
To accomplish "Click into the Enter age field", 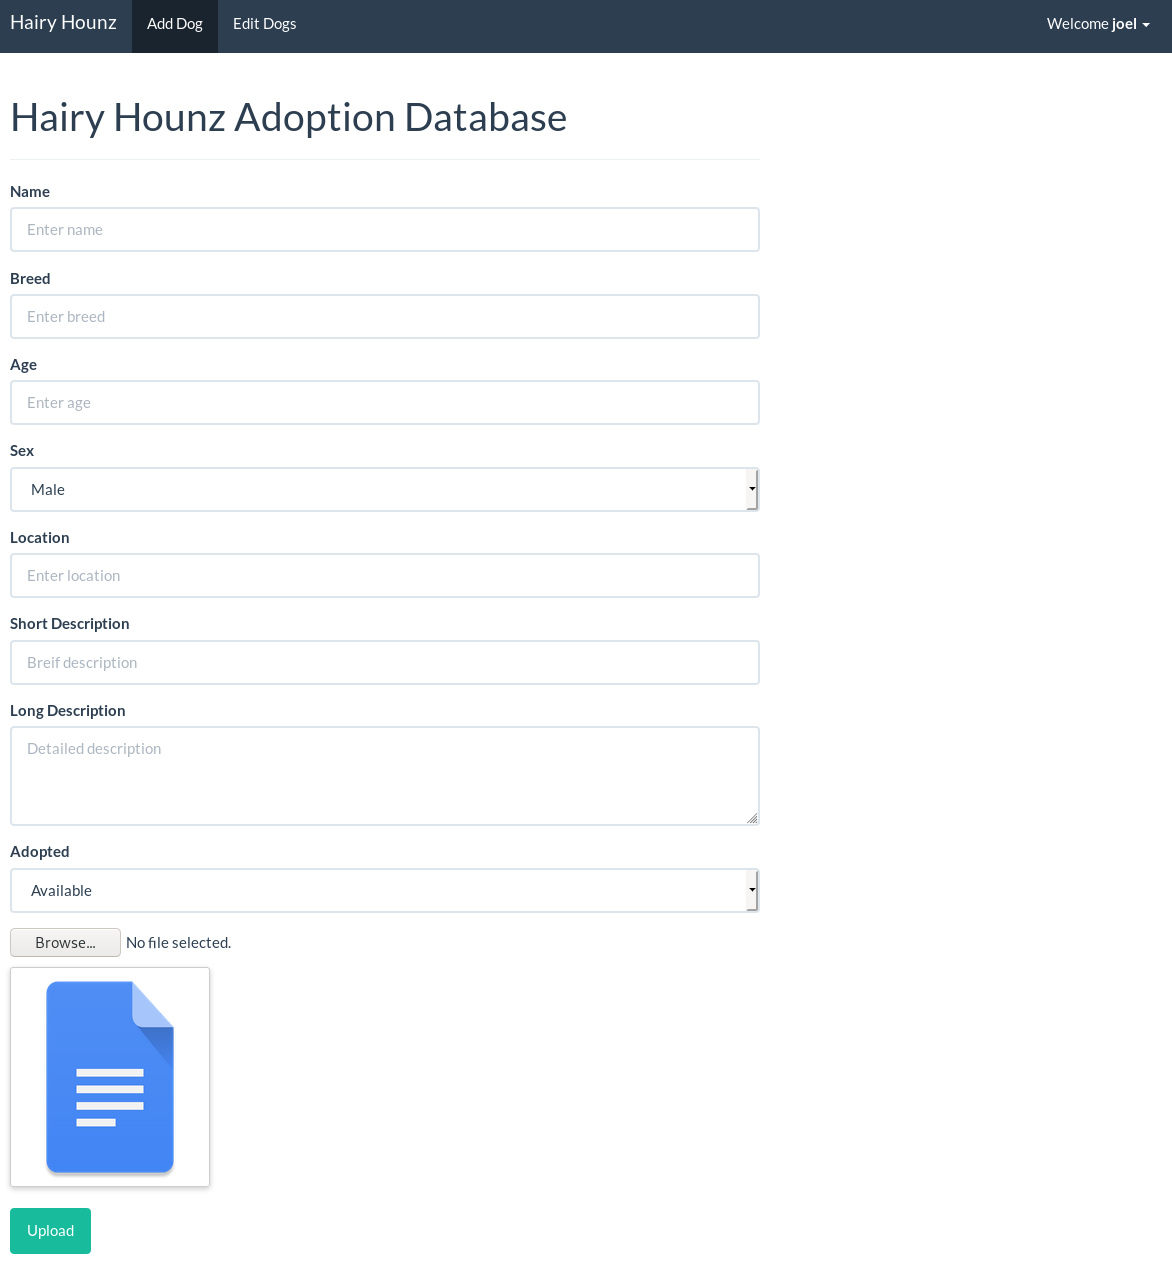I will pos(385,403).
